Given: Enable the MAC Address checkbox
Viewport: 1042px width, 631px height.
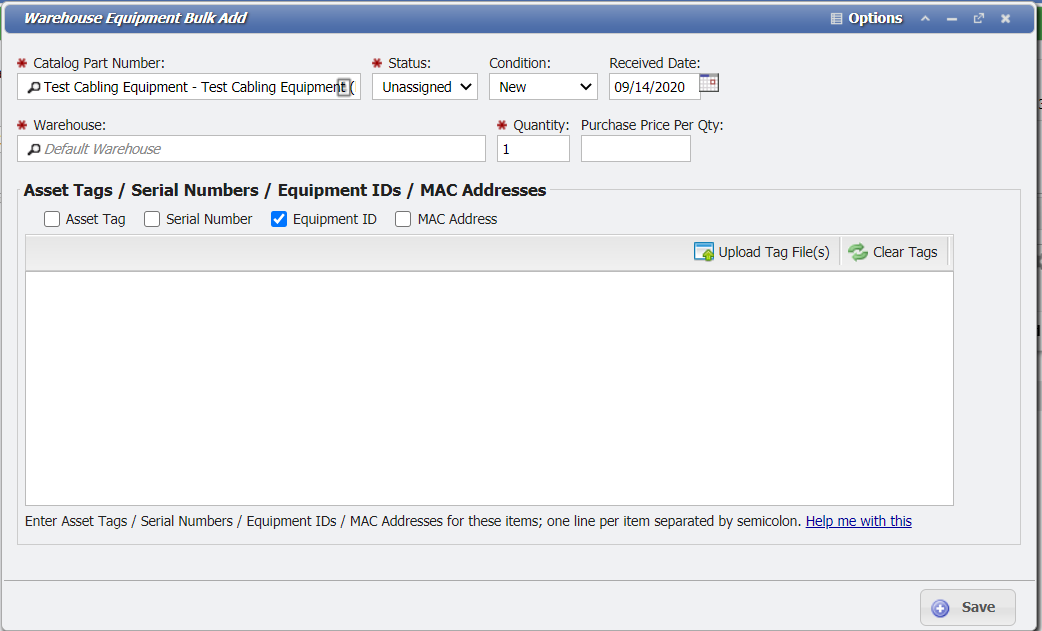Looking at the screenshot, I should [x=402, y=218].
